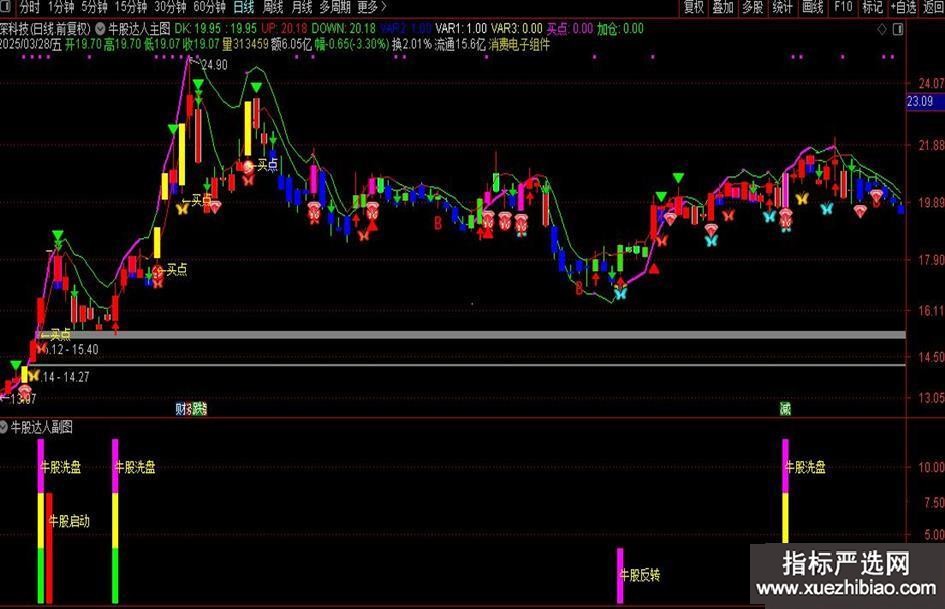Click the 6.12 - 15.40 range label
Screen dimensions: 945x609
tap(71, 350)
